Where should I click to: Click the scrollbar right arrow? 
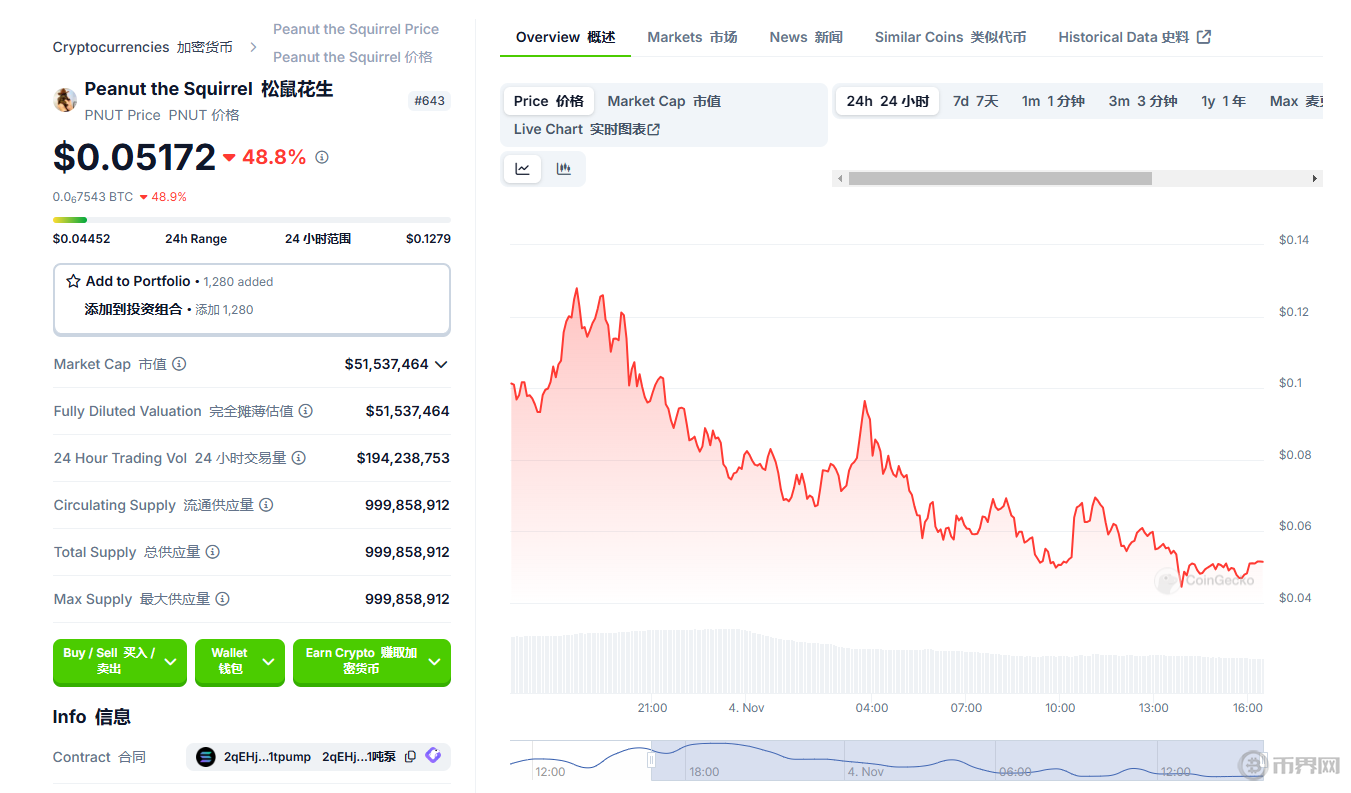[x=1315, y=178]
